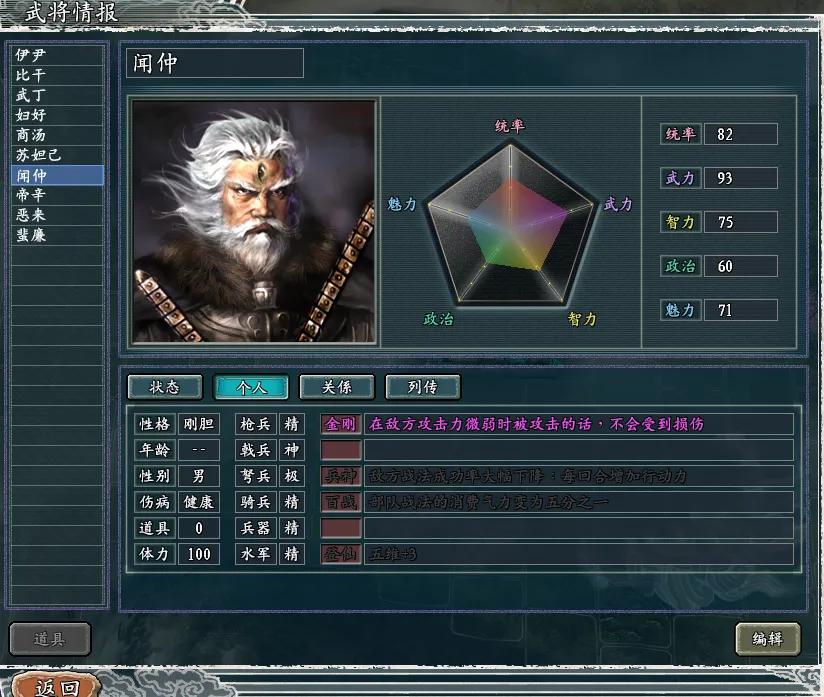
Task: Click the 武力 value 93
Action: click(740, 178)
